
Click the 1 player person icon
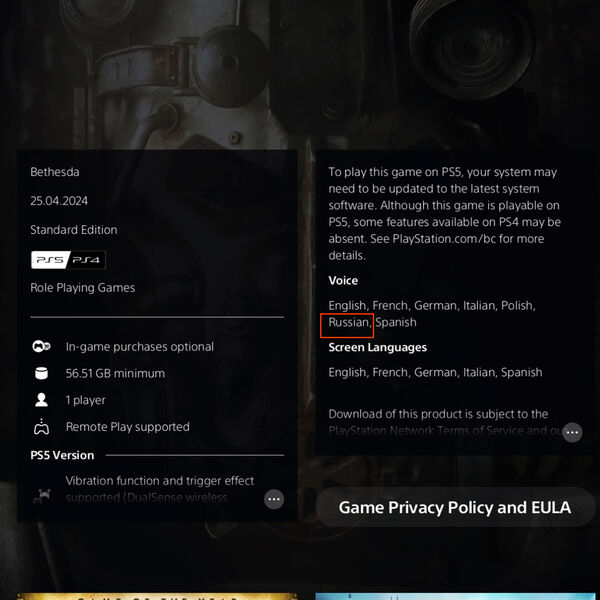pos(41,400)
